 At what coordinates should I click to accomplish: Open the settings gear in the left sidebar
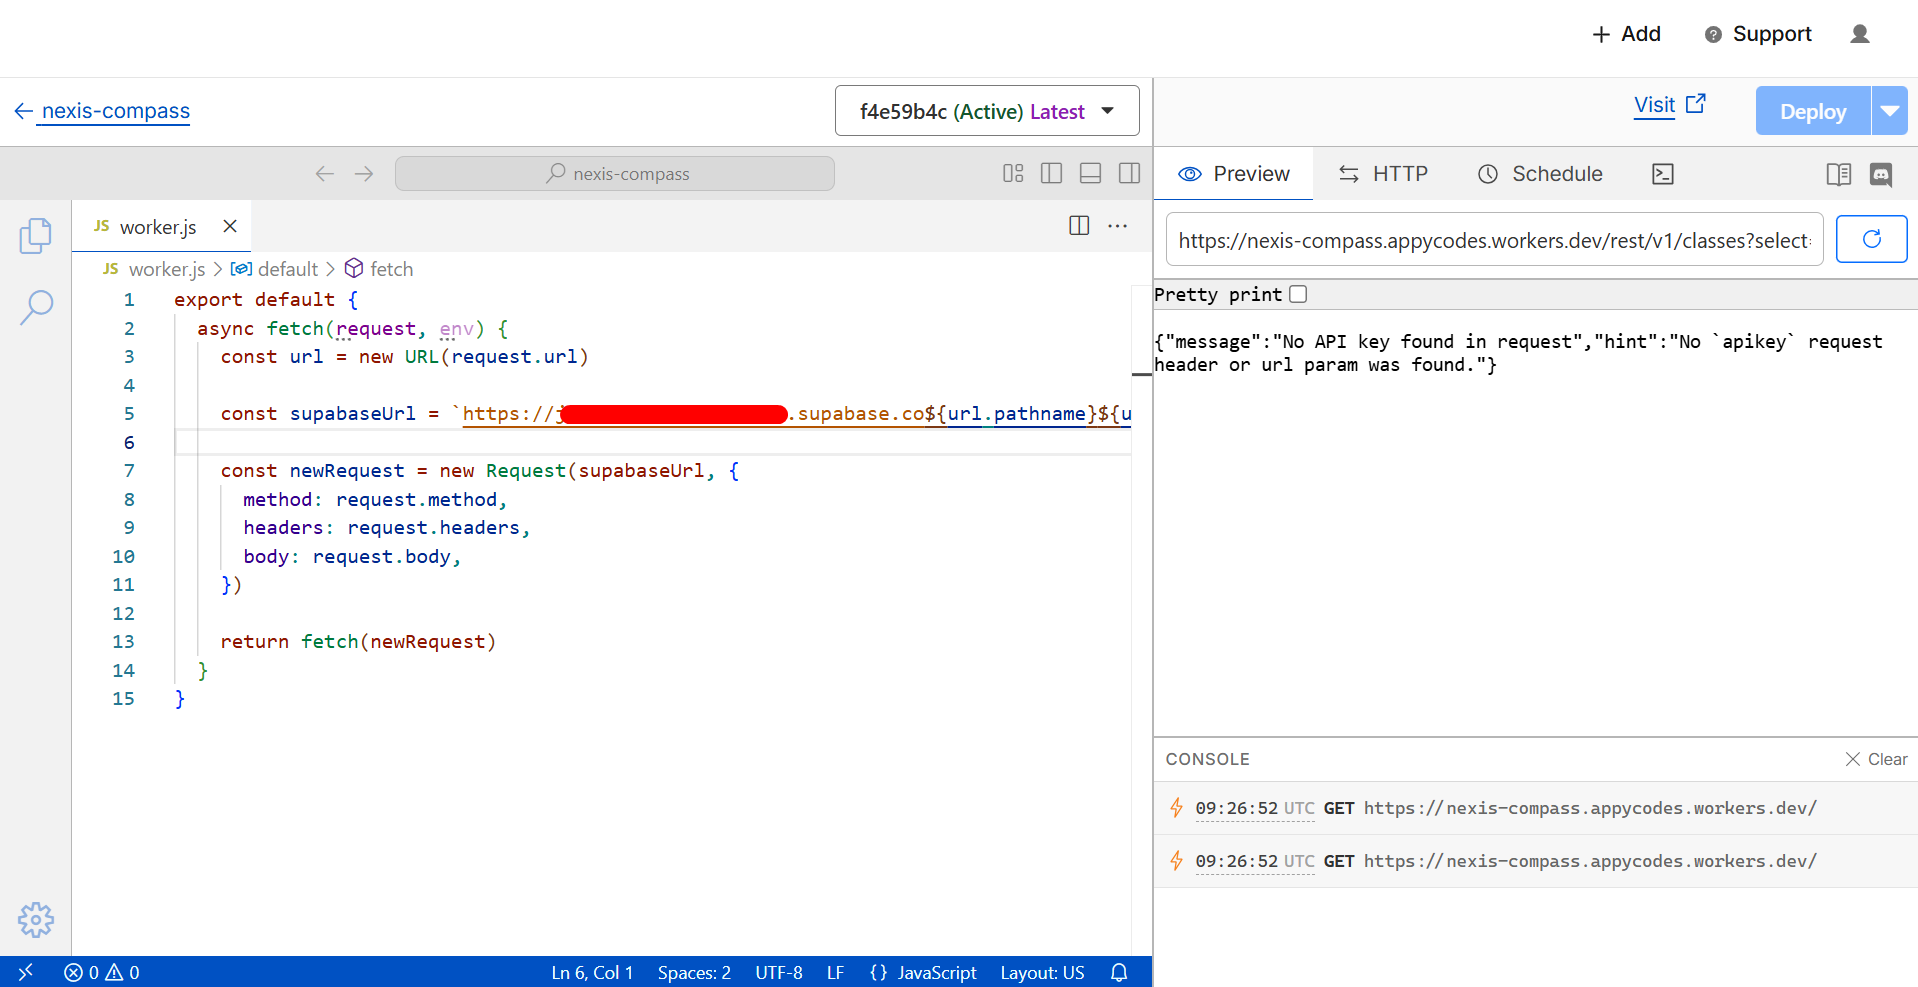click(x=37, y=920)
